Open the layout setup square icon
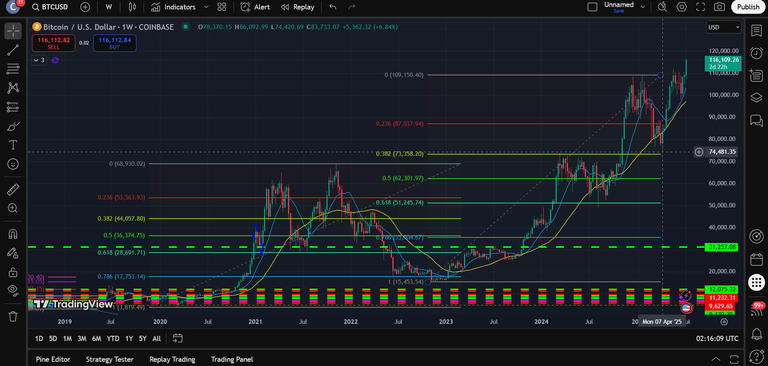Screen dimensions: 768x366 point(592,7)
